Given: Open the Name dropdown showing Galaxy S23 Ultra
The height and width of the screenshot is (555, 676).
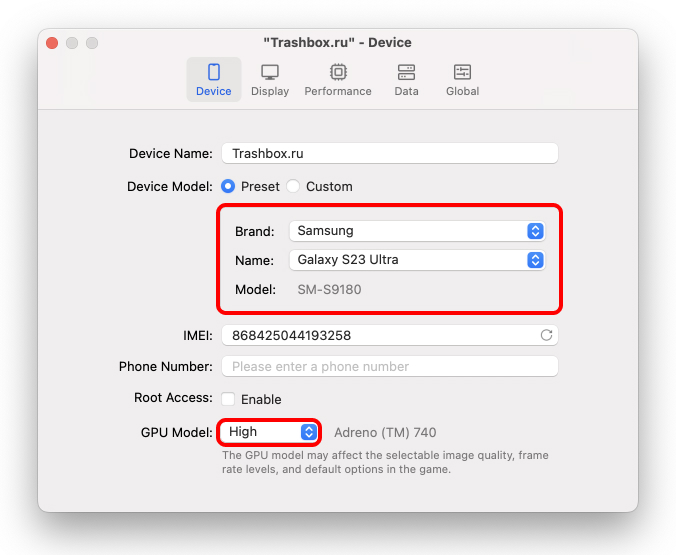Looking at the screenshot, I should (x=417, y=260).
